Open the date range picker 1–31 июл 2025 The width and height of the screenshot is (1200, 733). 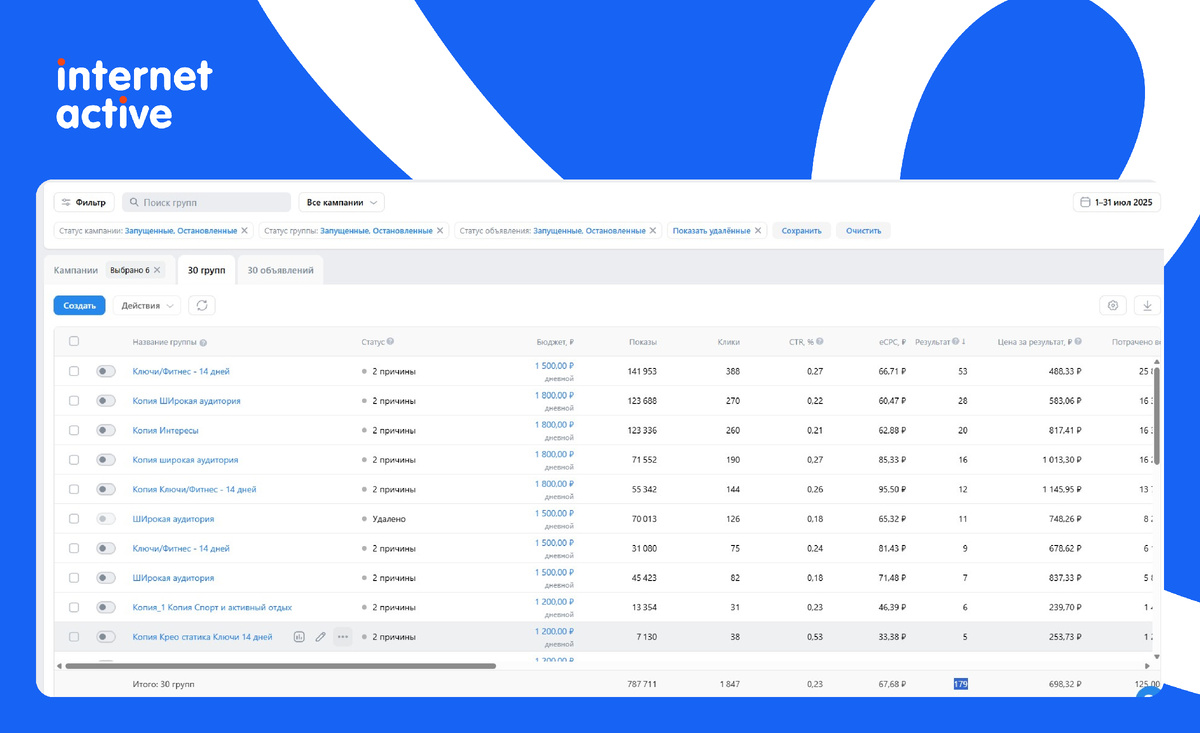[x=1118, y=203]
